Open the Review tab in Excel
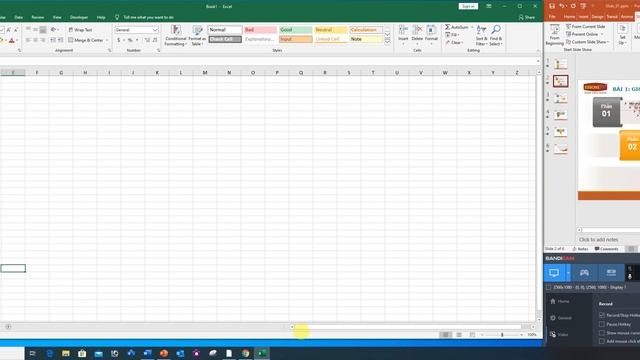 tap(38, 17)
